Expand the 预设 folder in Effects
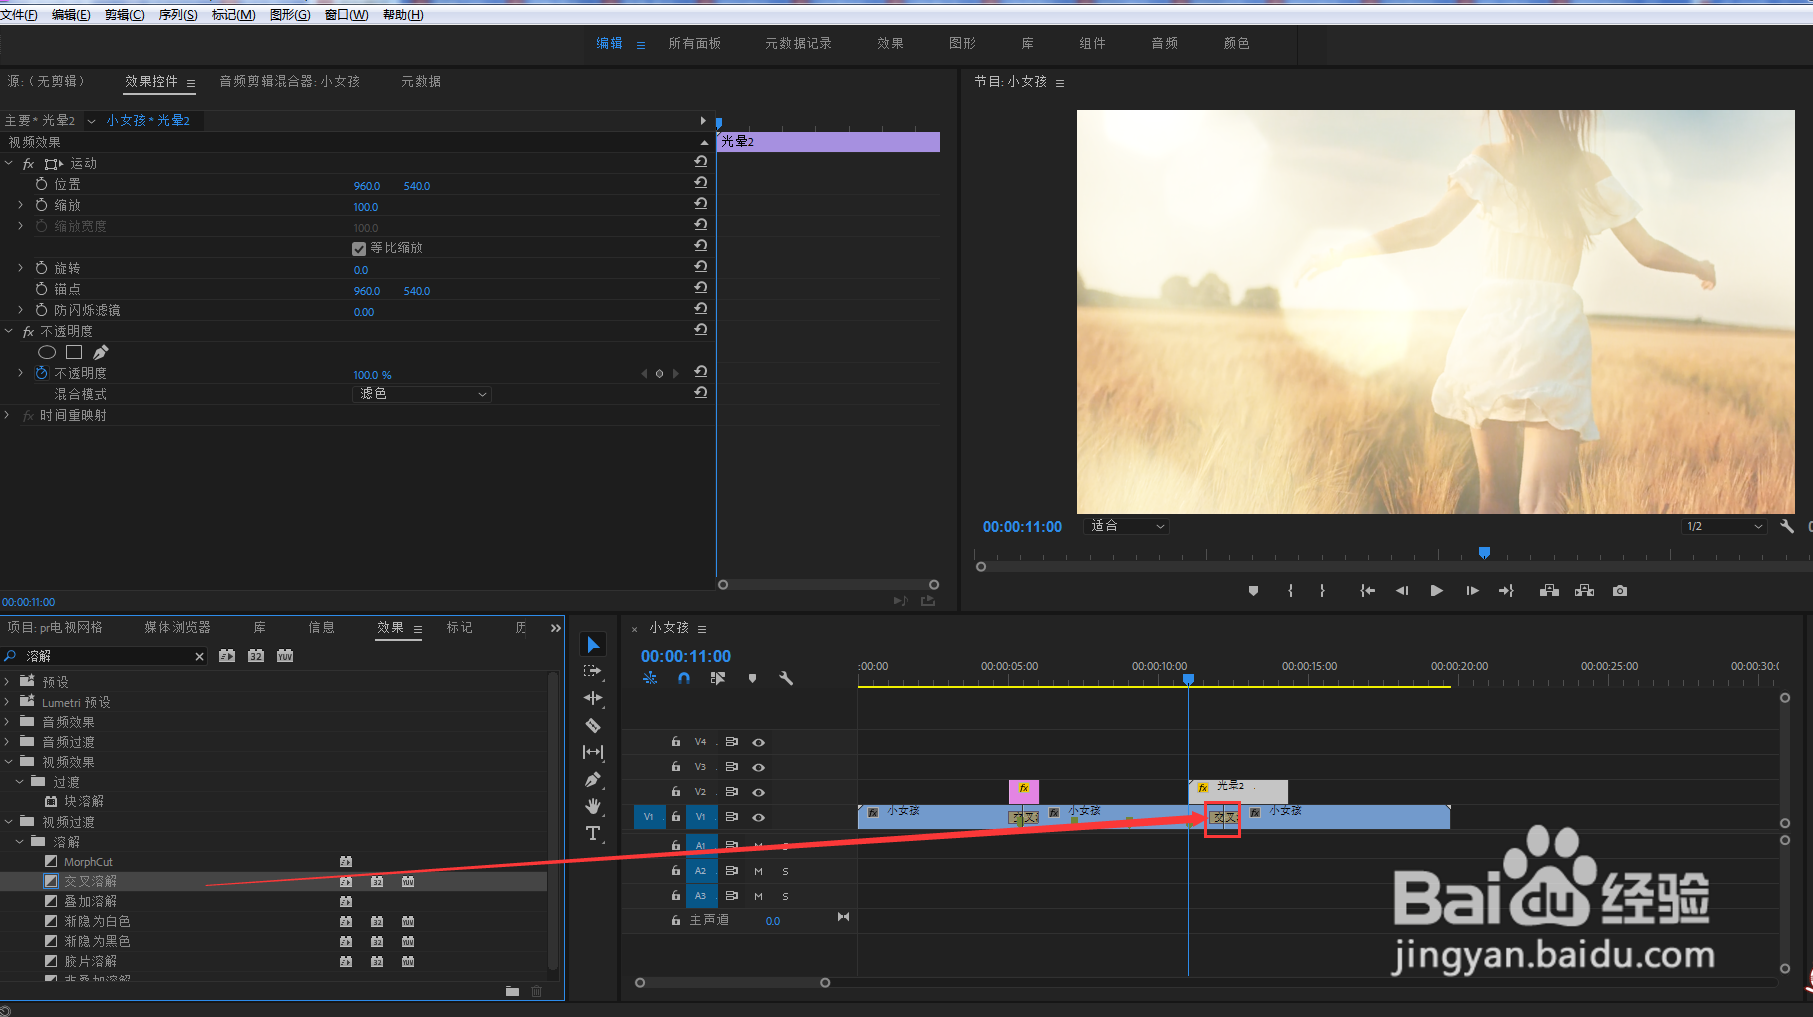1813x1017 pixels. click(x=7, y=681)
